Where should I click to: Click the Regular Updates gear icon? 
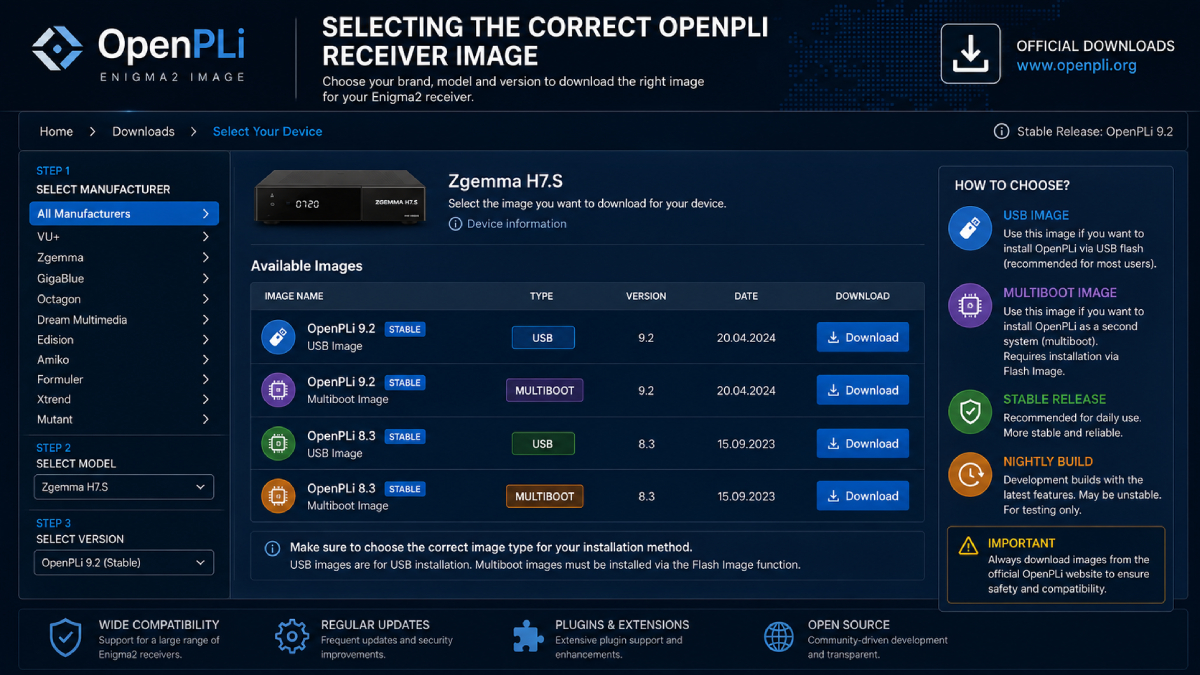coord(292,637)
